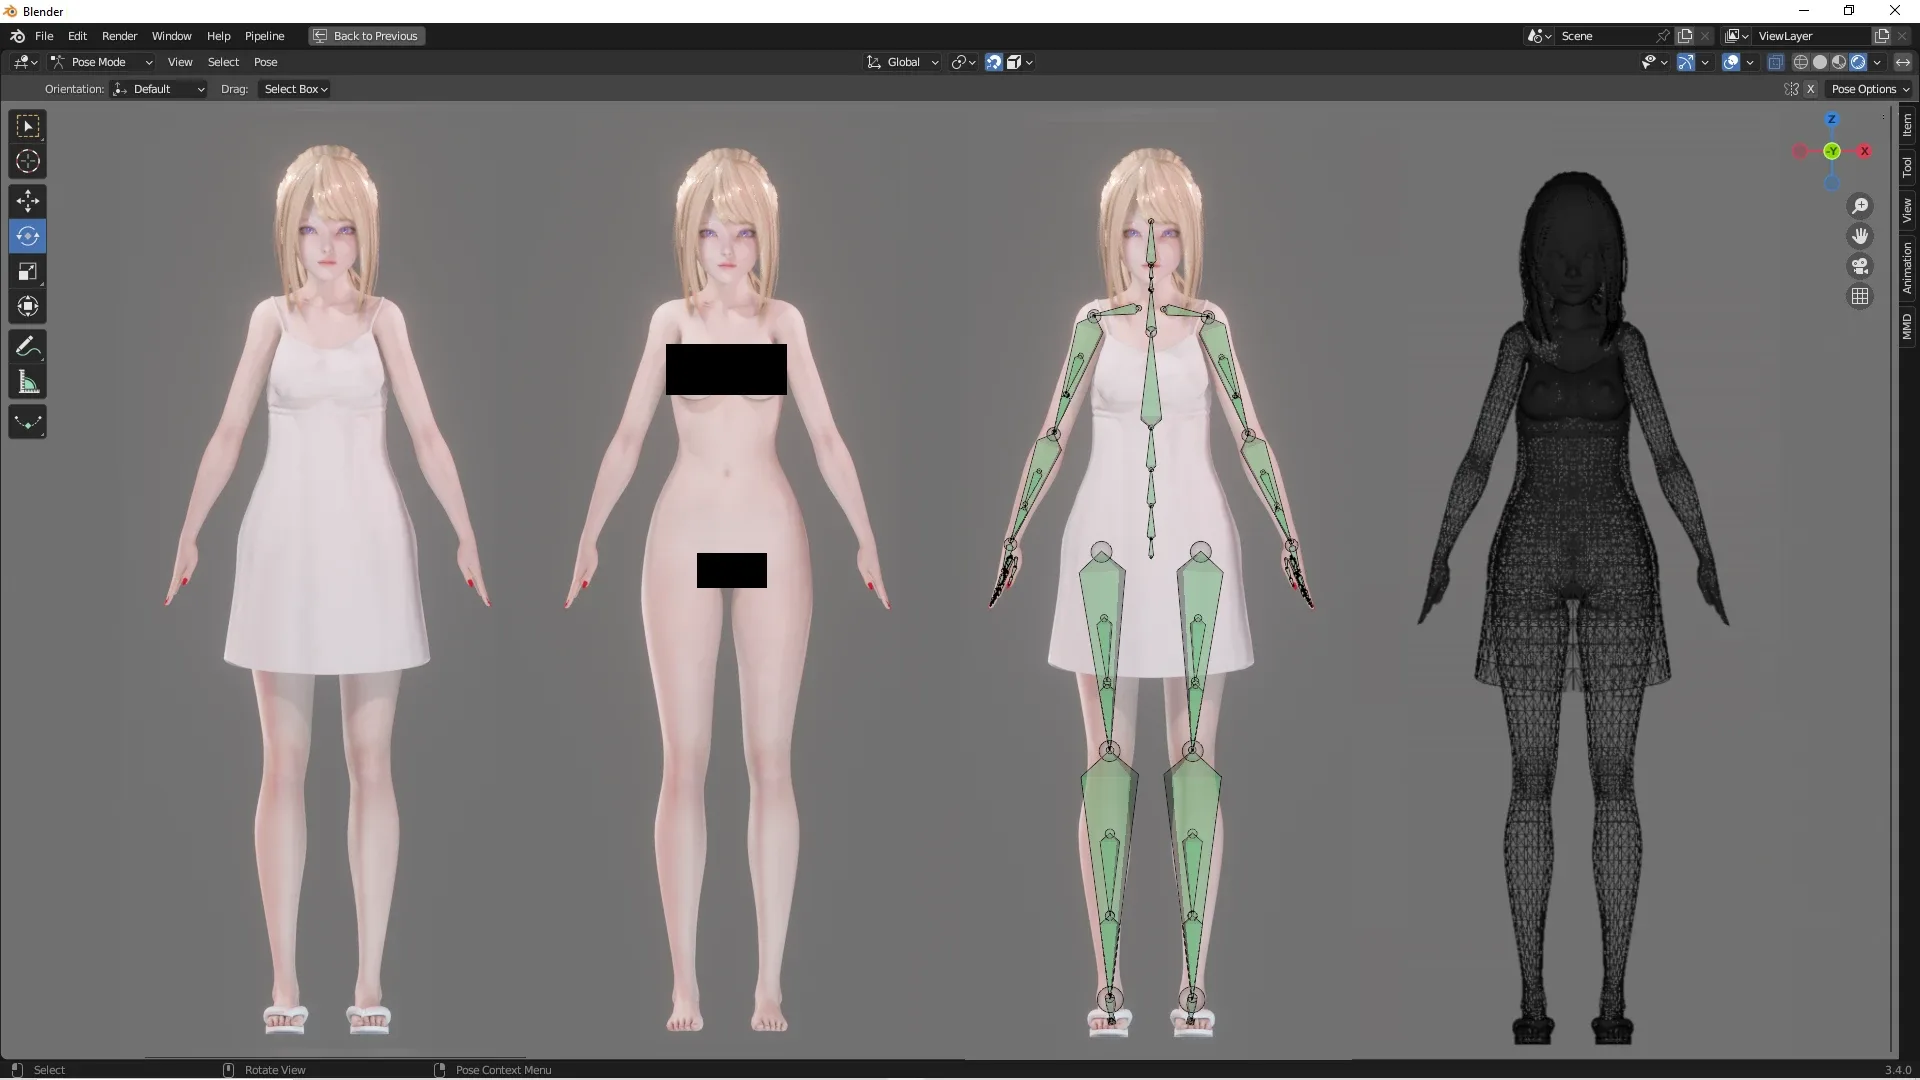Activate the Annotate tool

tap(27, 346)
